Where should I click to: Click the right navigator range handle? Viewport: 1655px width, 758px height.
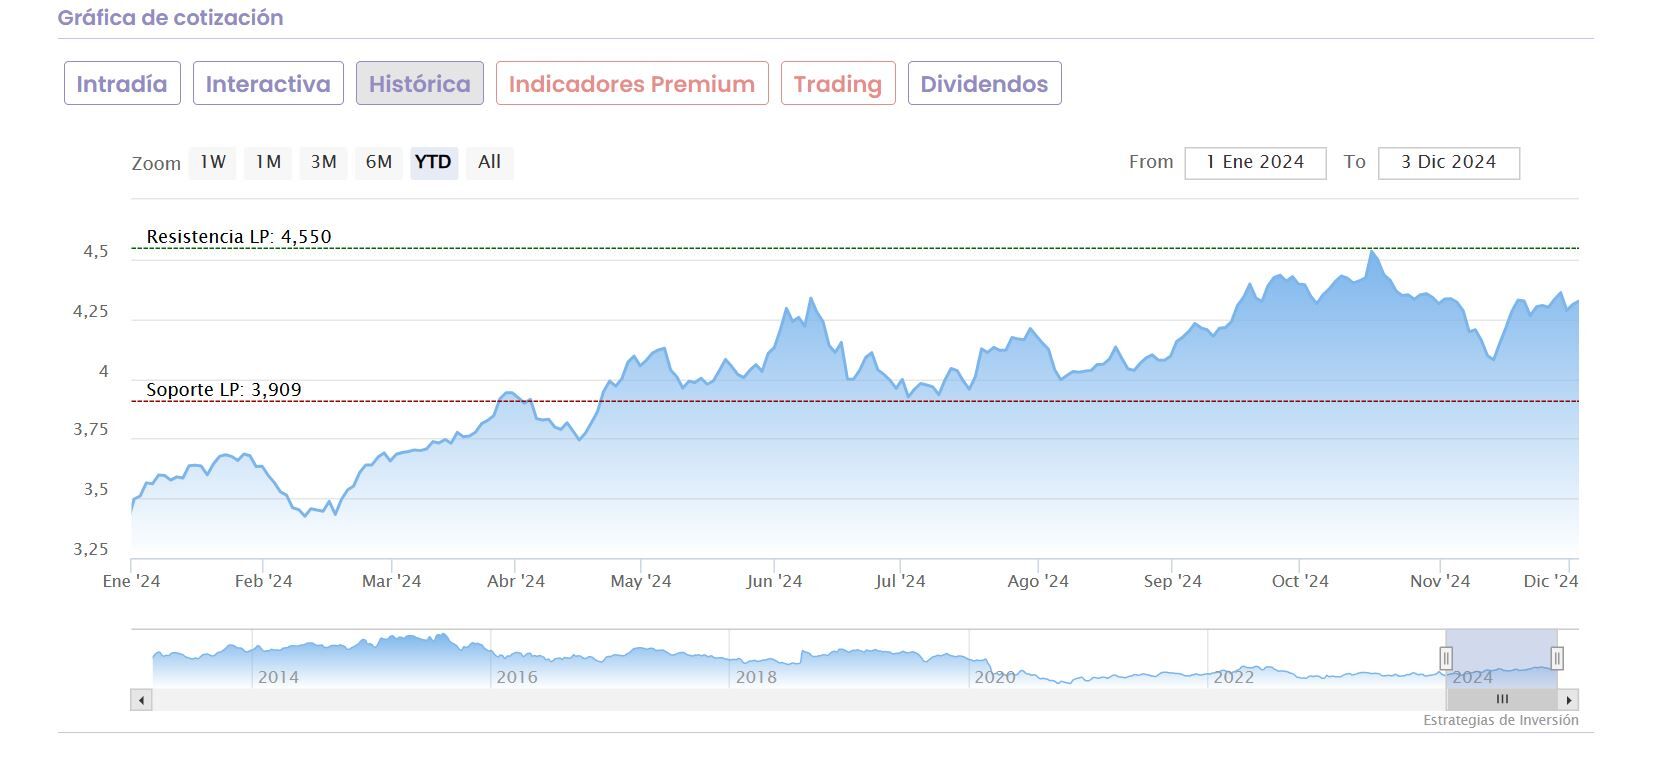(x=1557, y=658)
